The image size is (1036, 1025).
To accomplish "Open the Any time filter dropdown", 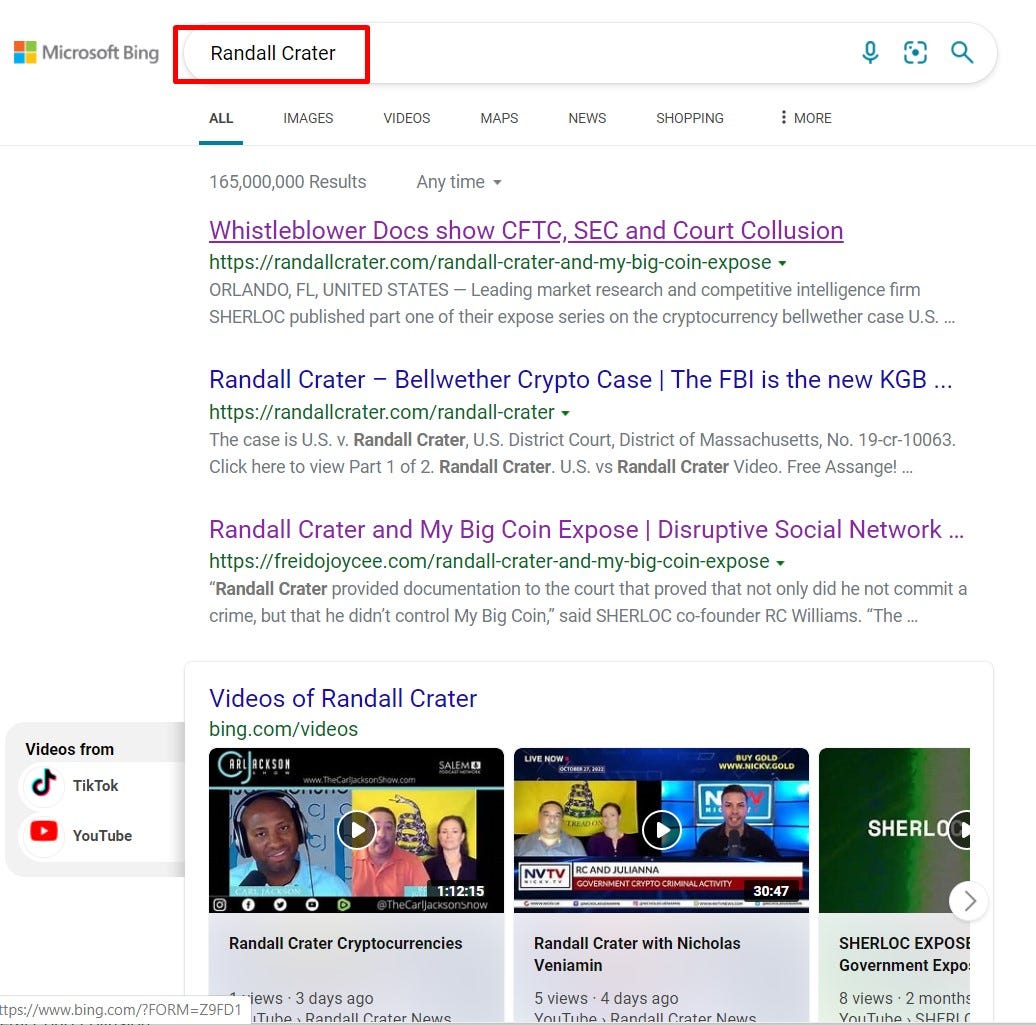I will point(459,182).
